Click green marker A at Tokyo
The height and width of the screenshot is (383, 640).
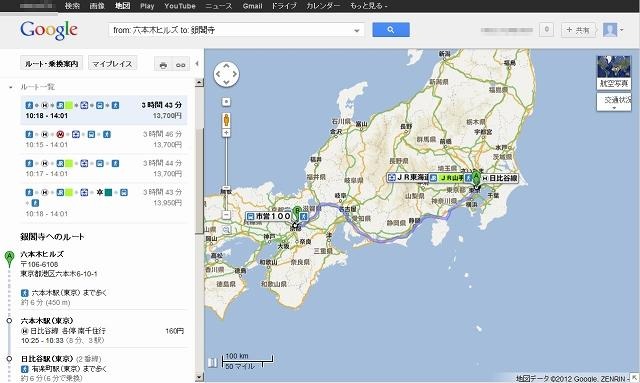coord(476,178)
